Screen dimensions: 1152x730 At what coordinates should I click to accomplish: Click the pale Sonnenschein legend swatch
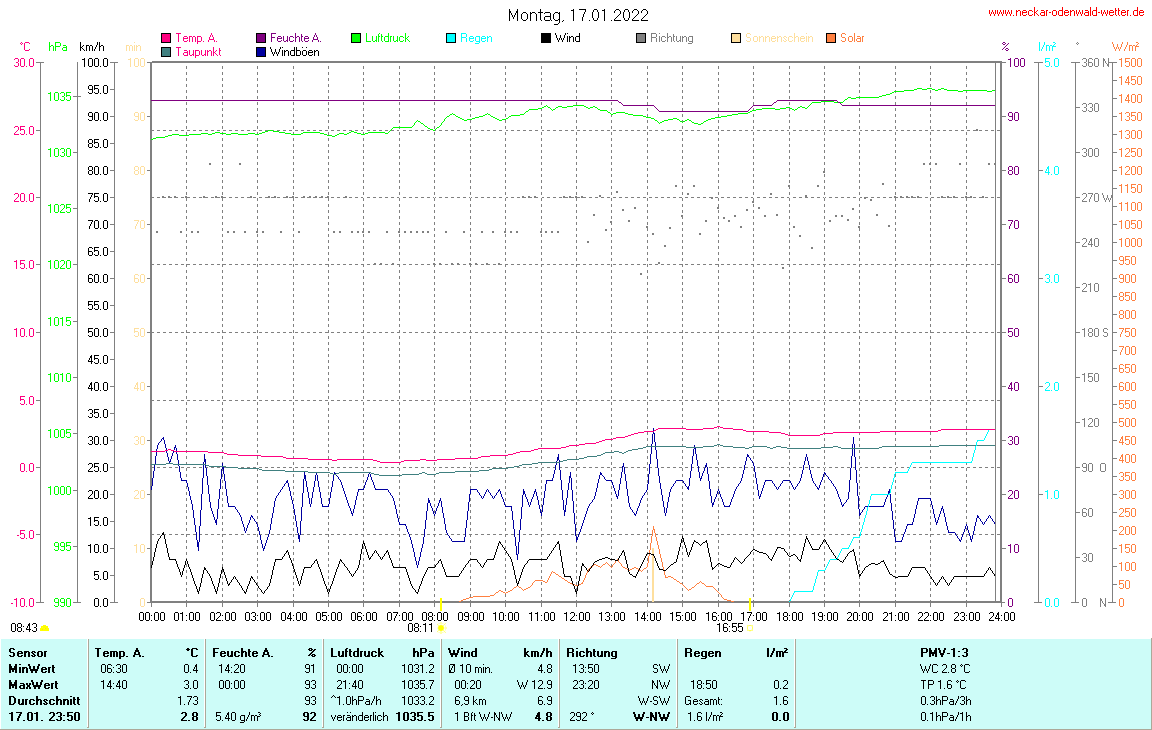pyautogui.click(x=736, y=38)
